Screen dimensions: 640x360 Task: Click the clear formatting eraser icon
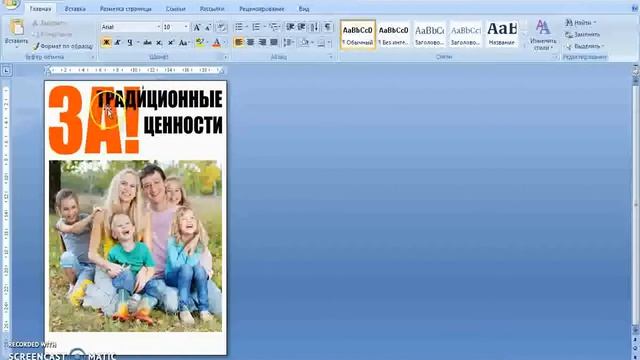221,27
